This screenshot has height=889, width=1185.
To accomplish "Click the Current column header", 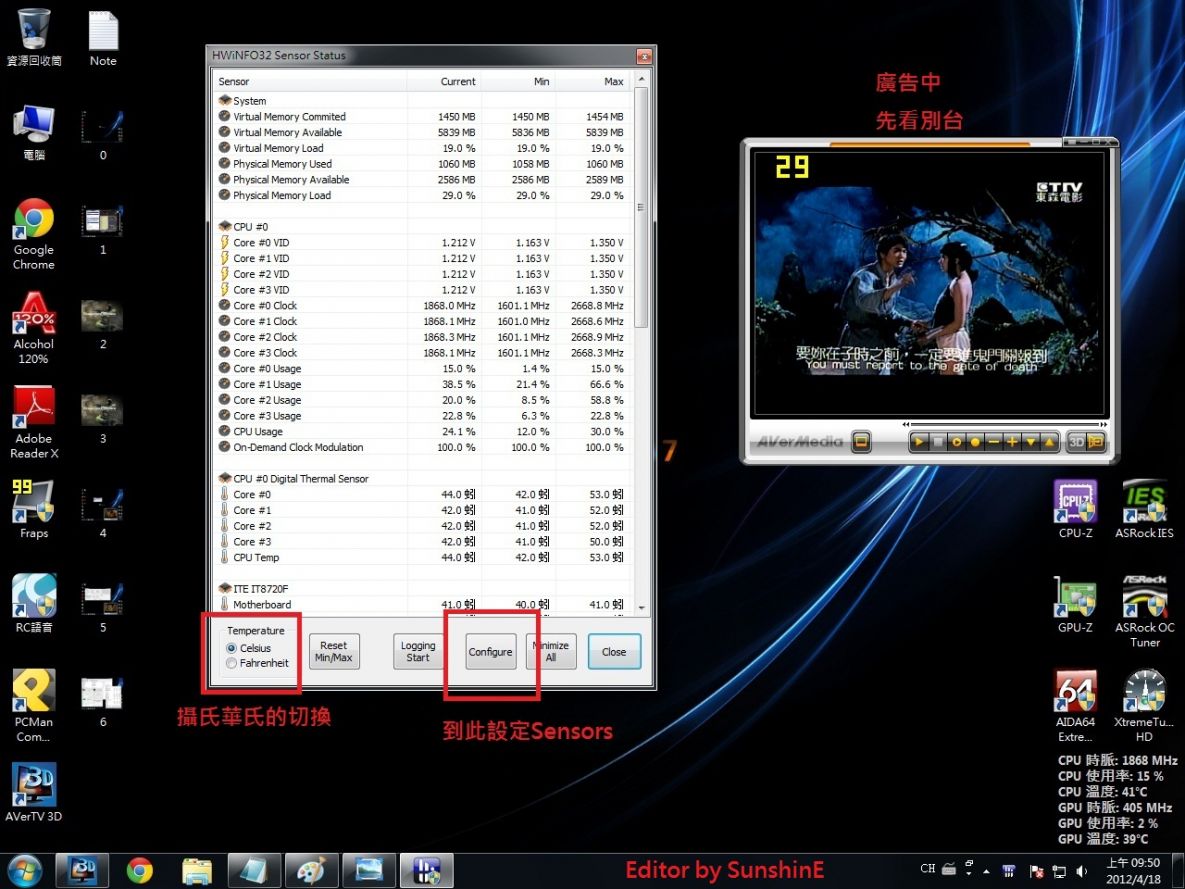I will coord(444,81).
